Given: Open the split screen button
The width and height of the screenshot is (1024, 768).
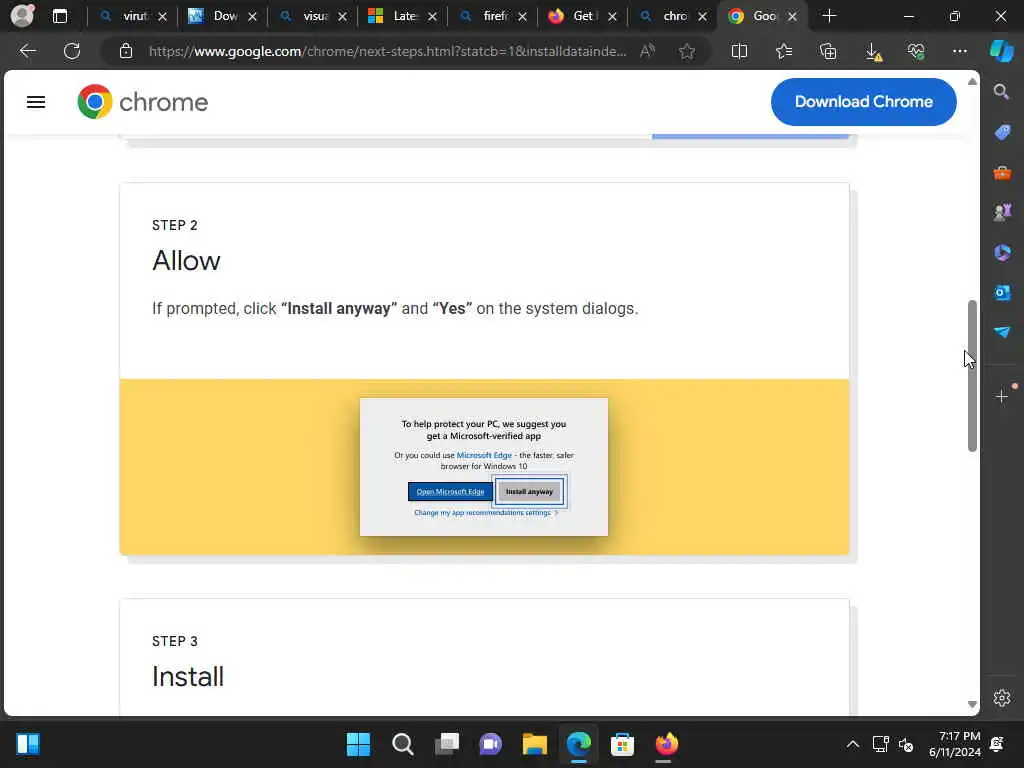Looking at the screenshot, I should pyautogui.click(x=739, y=51).
